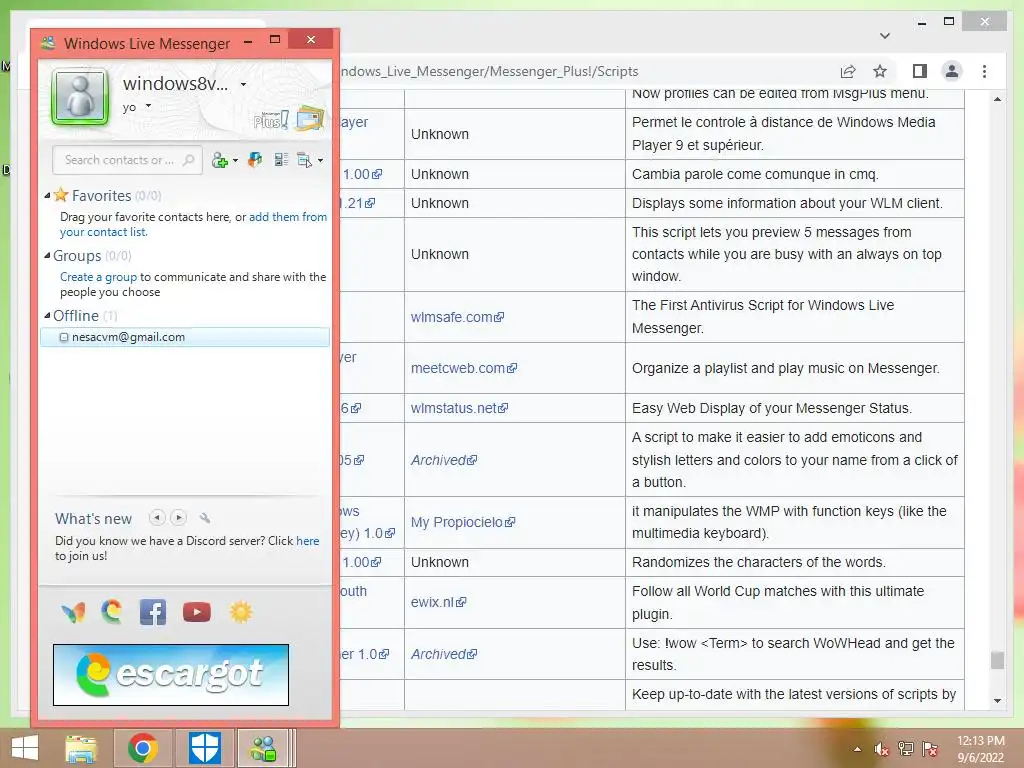Click the MSN butterfly icon
Viewport: 1024px width, 768px height.
pos(73,613)
